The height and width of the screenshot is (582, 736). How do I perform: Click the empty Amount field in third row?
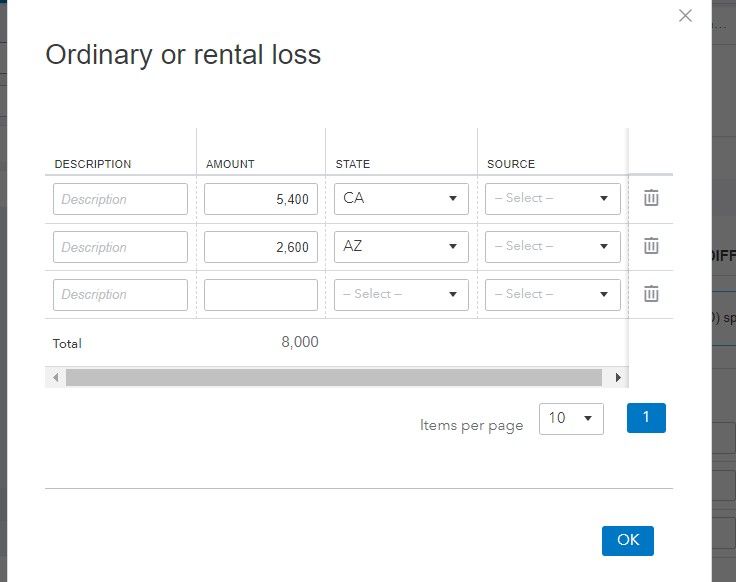pos(261,295)
